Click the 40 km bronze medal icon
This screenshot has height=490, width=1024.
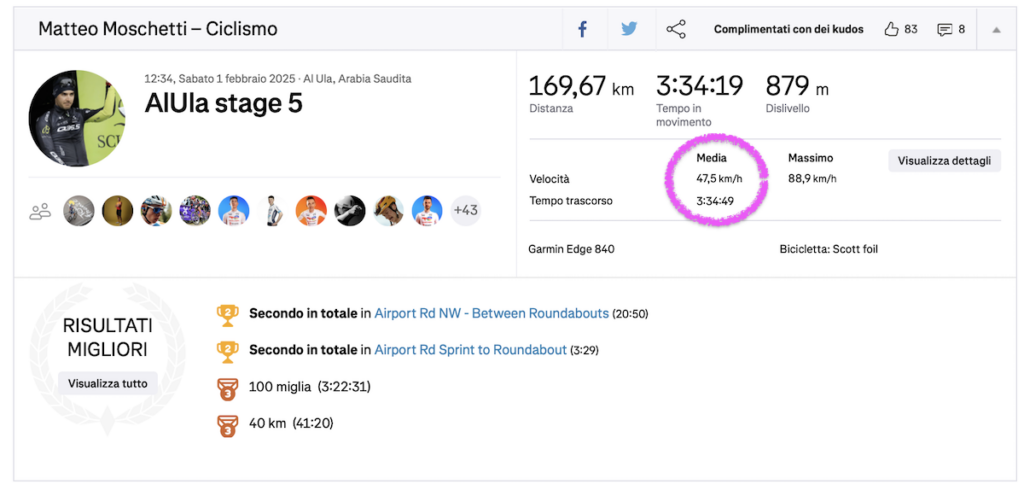click(x=227, y=424)
